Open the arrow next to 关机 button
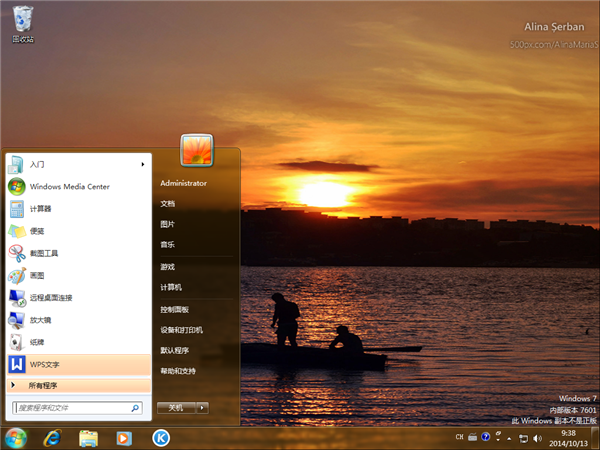 pyautogui.click(x=202, y=408)
